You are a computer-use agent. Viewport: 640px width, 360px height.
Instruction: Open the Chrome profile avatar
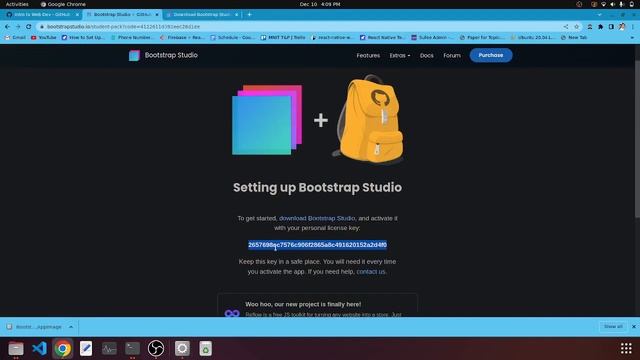[x=622, y=27]
